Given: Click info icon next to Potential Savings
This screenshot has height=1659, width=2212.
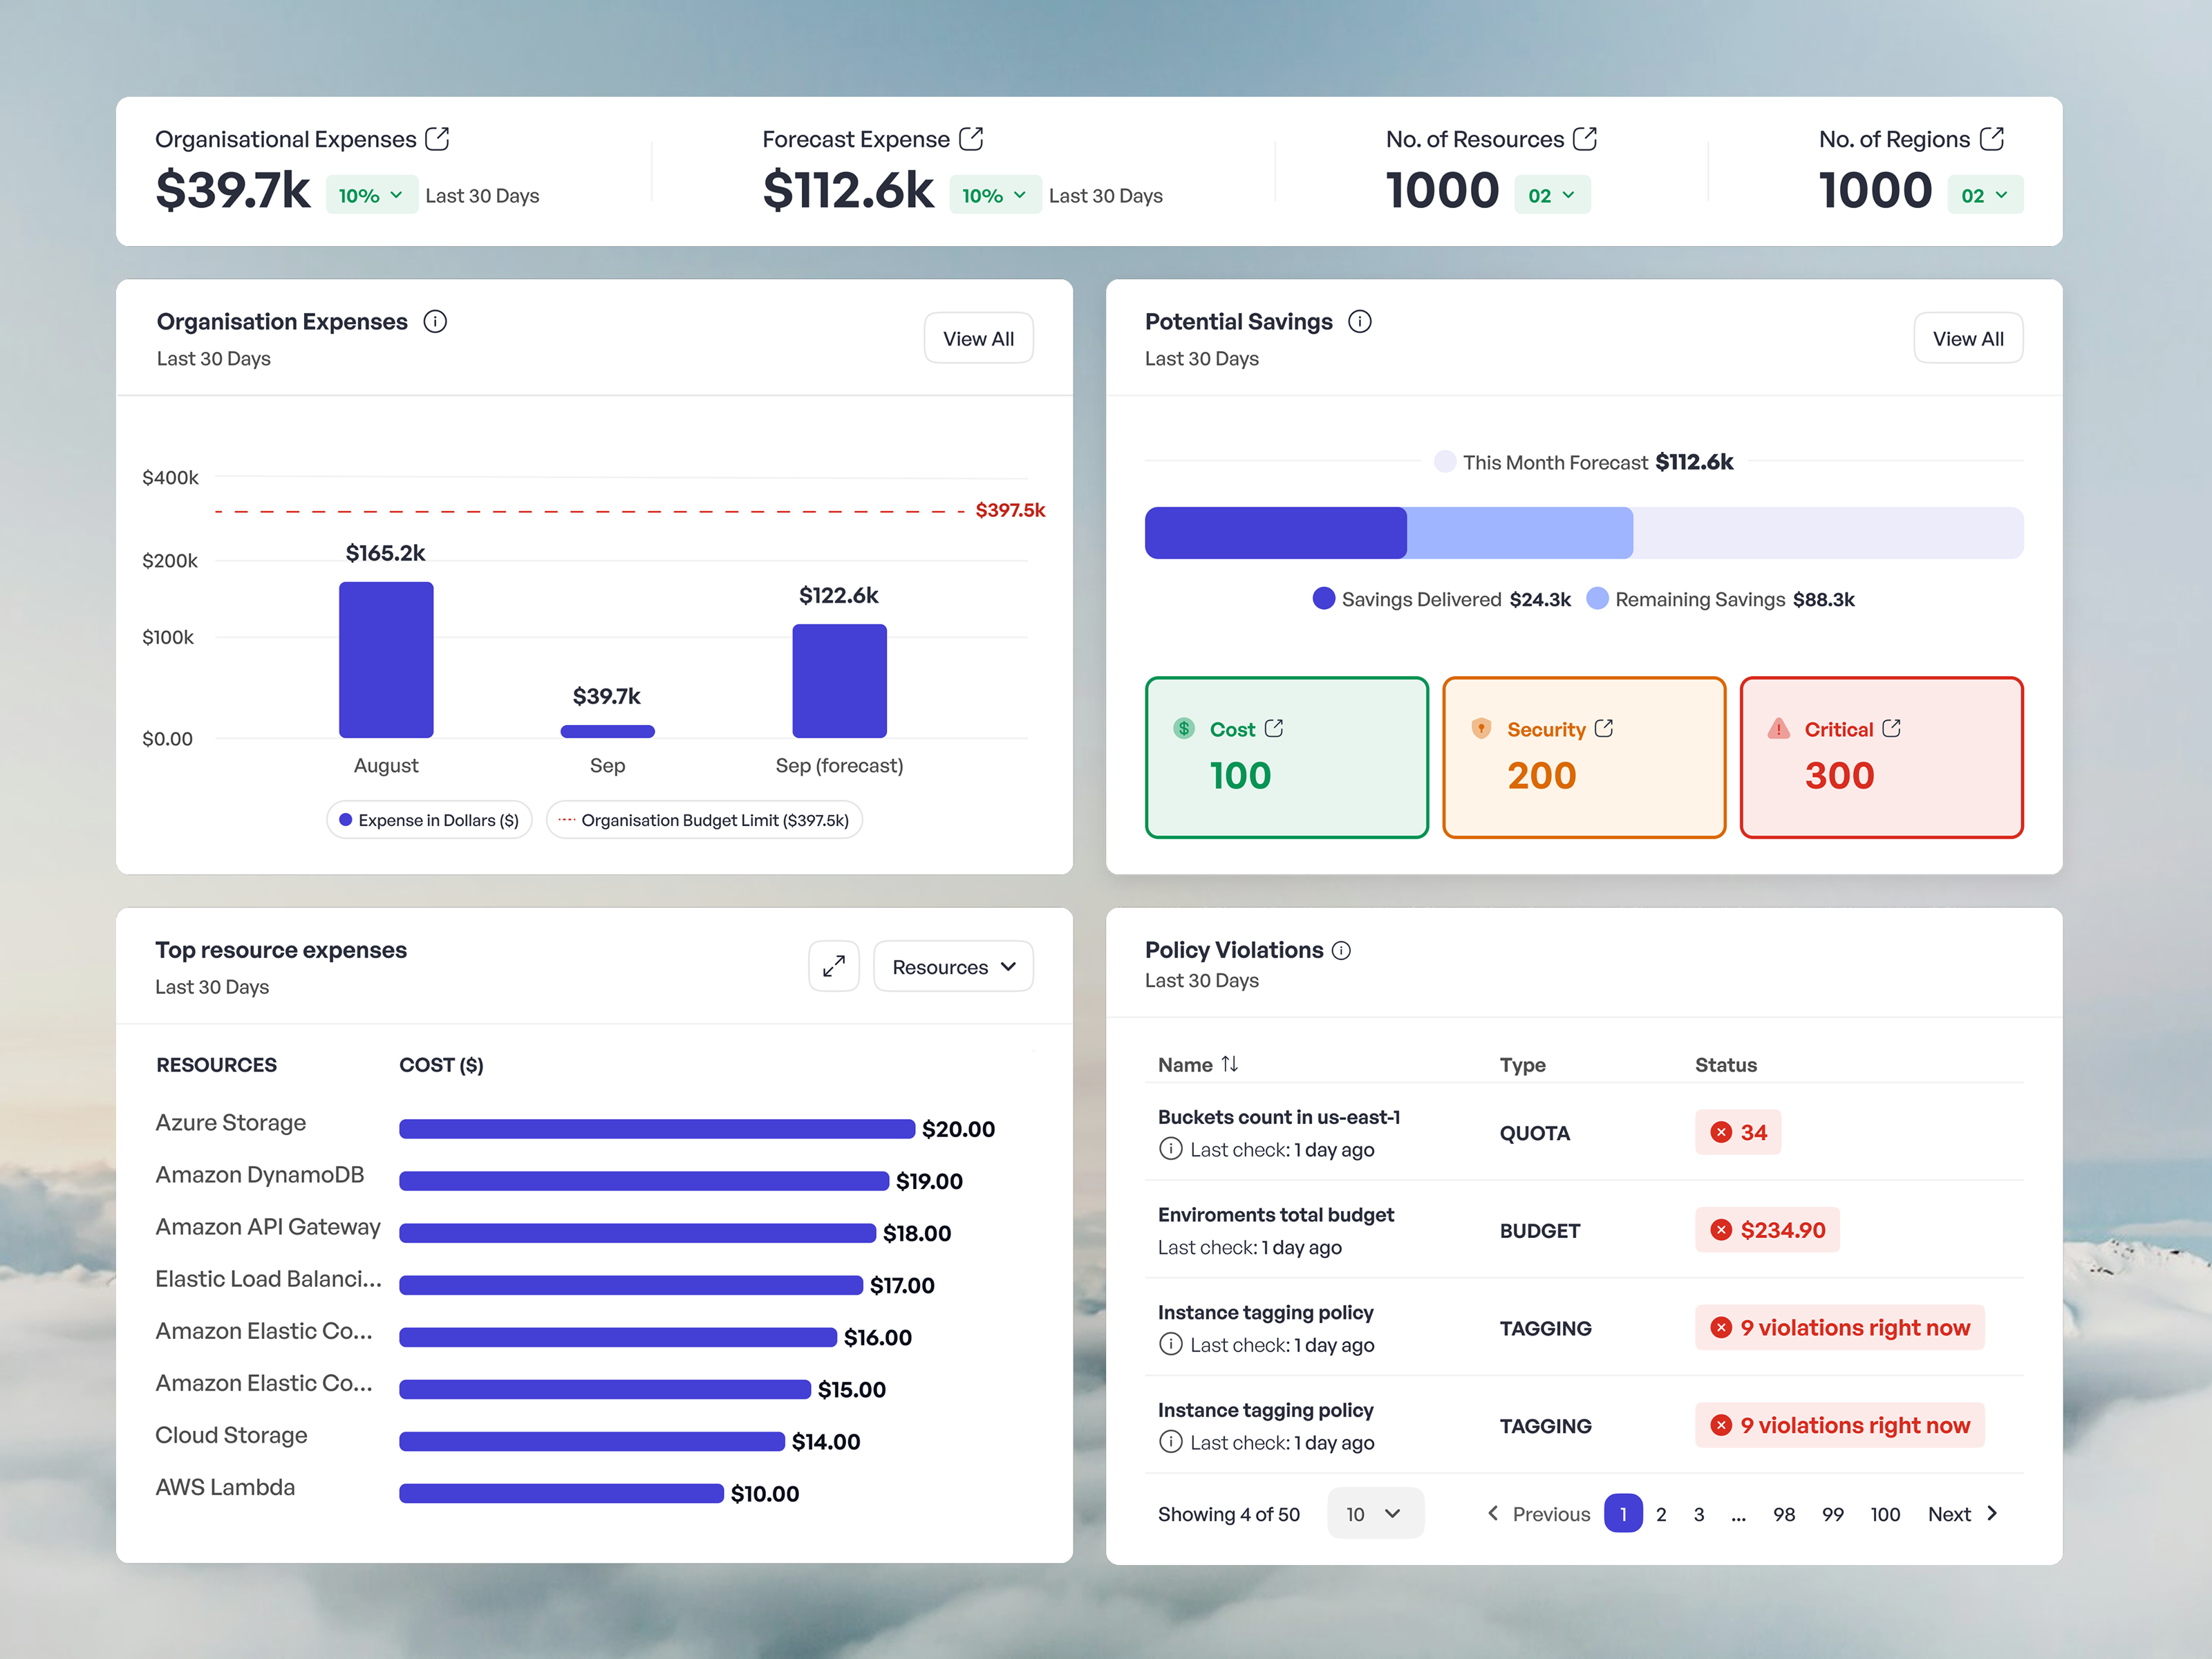Looking at the screenshot, I should pos(1360,321).
